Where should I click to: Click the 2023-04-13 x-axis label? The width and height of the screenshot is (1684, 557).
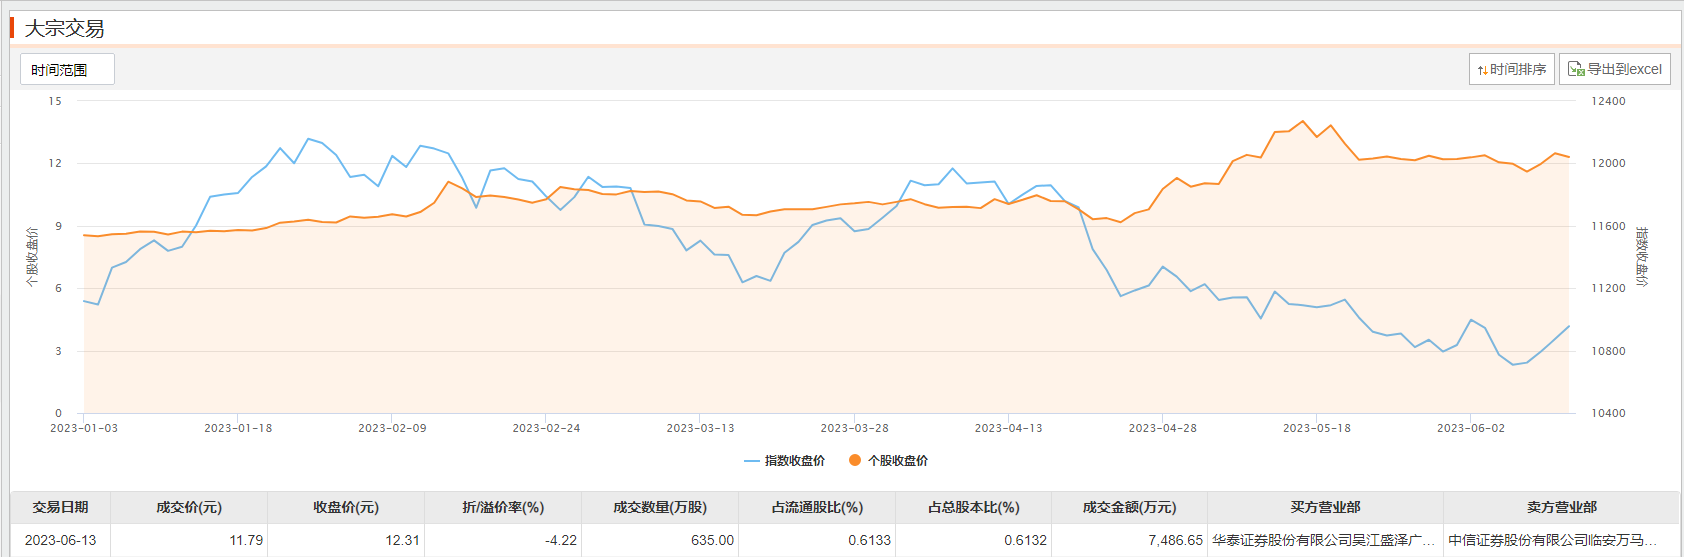1008,428
